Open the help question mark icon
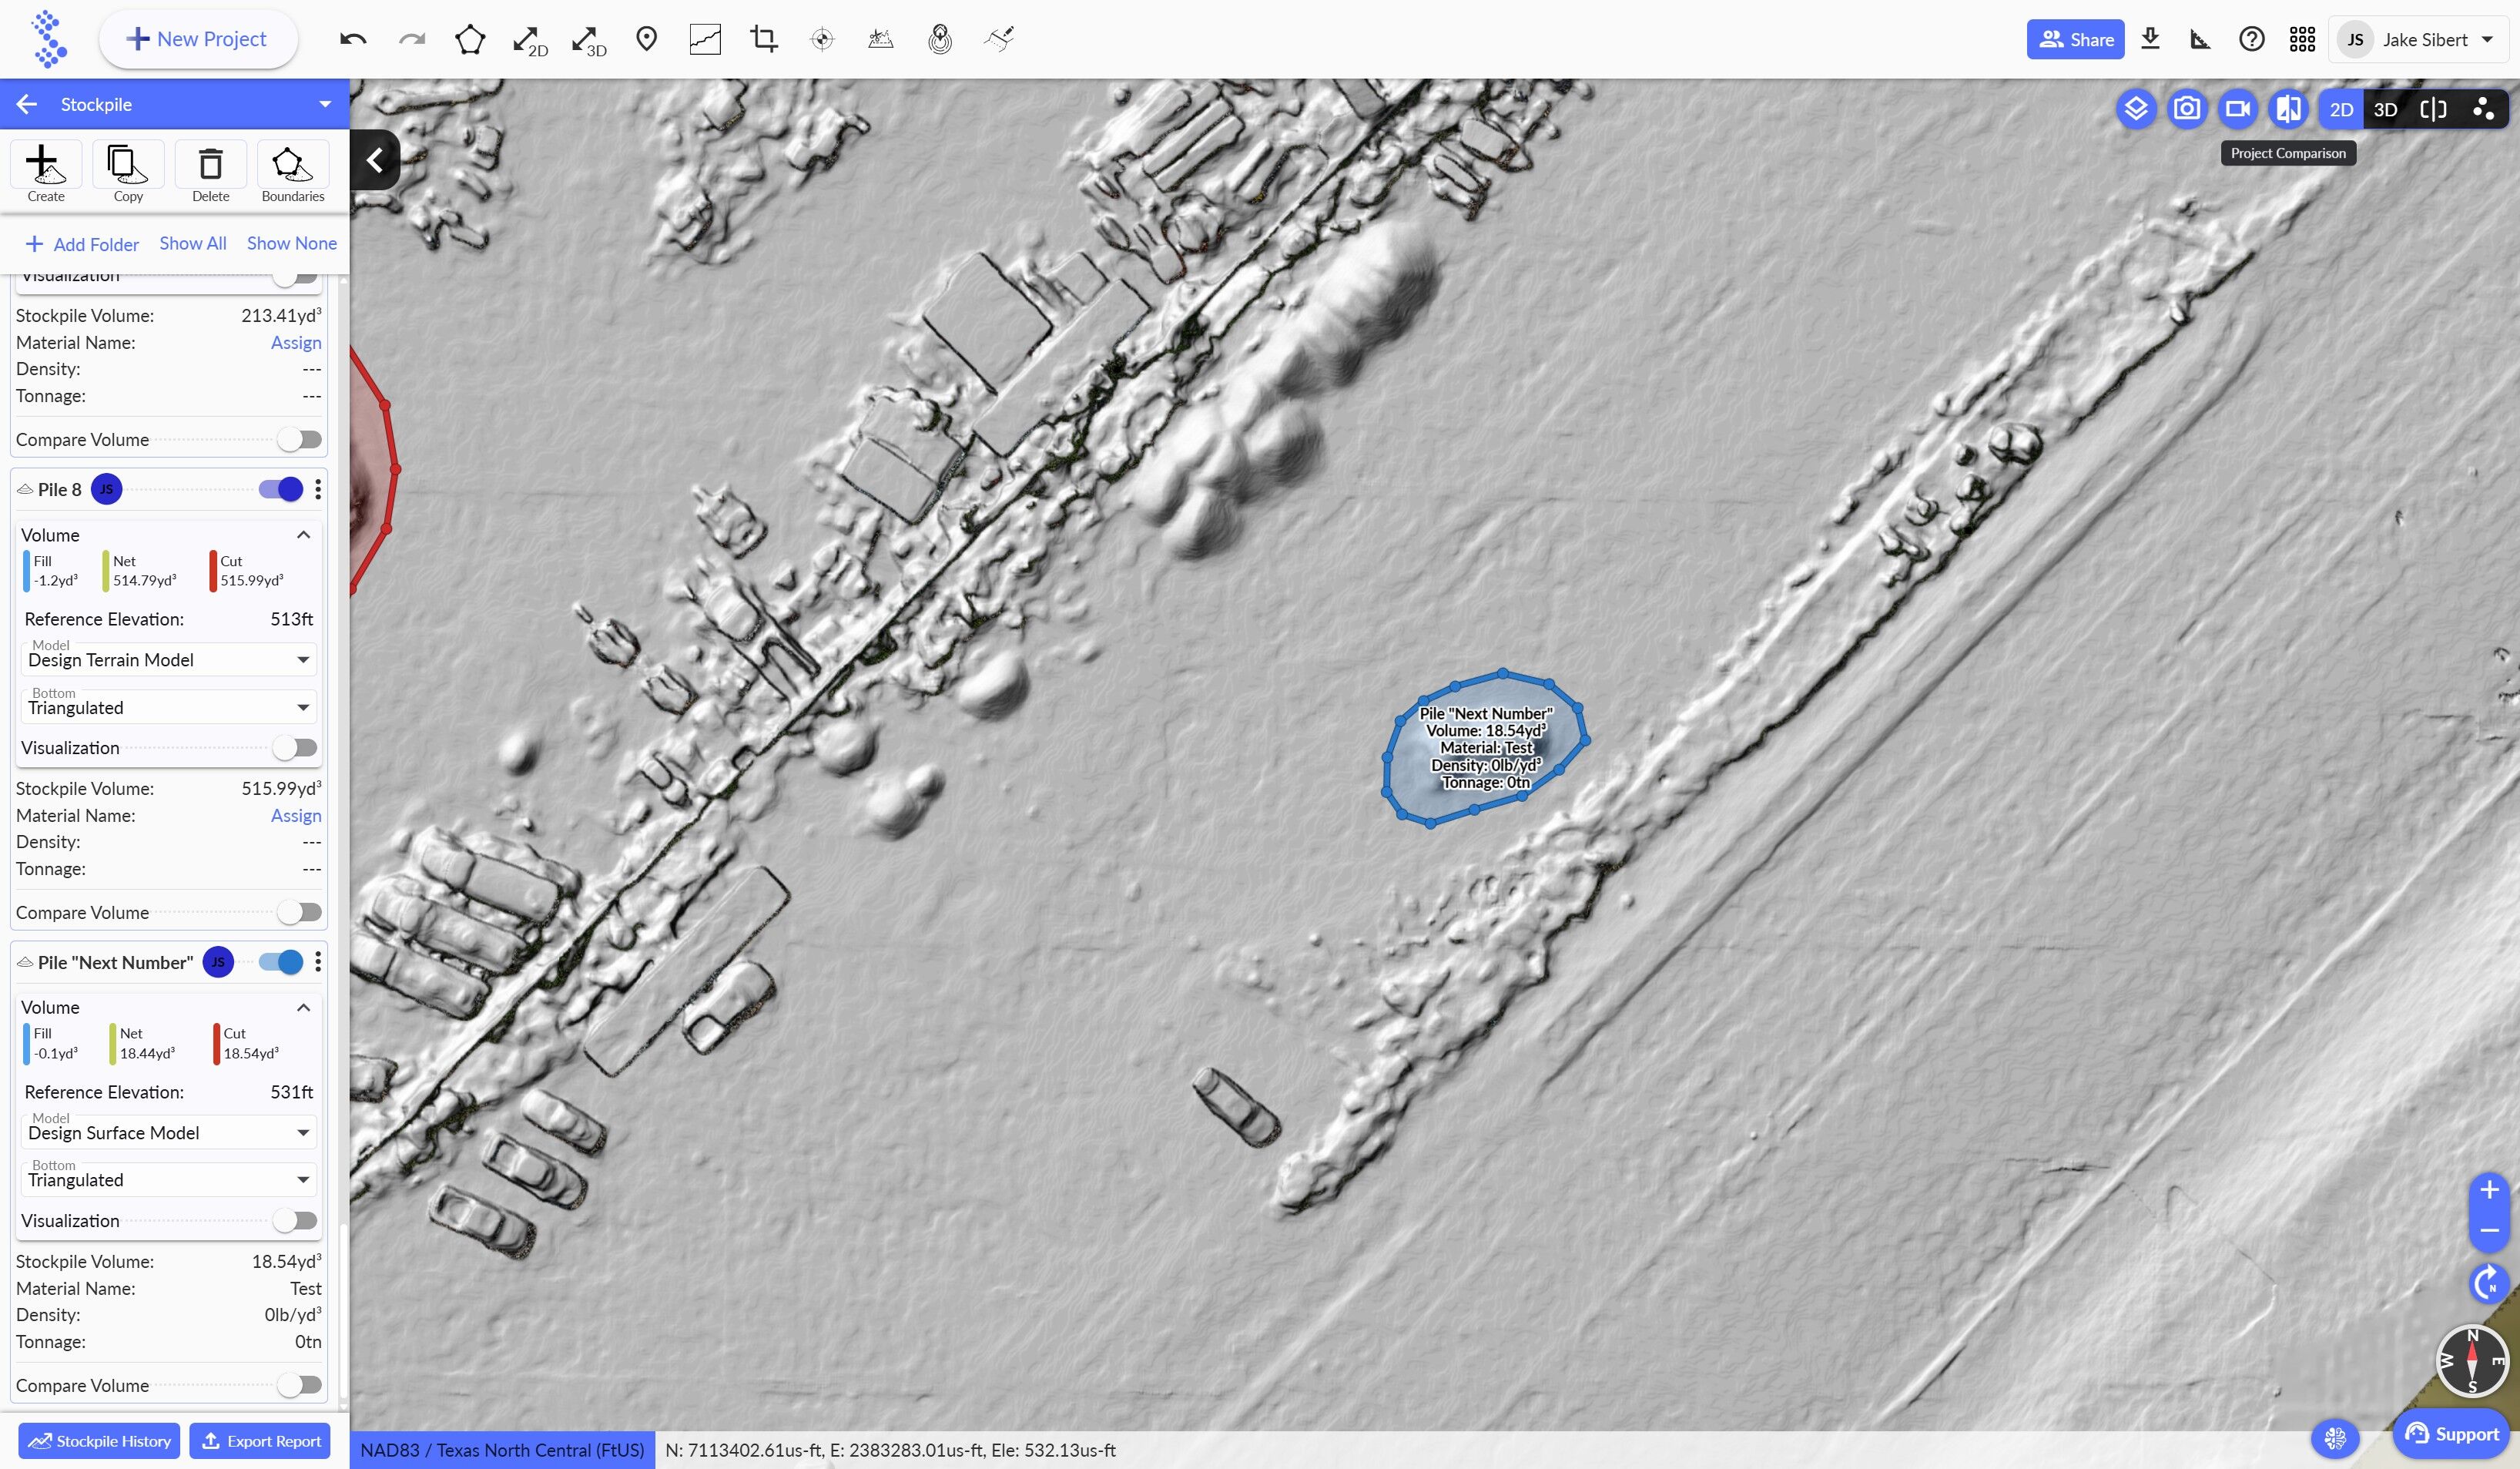The image size is (2520, 1469). click(x=2251, y=39)
